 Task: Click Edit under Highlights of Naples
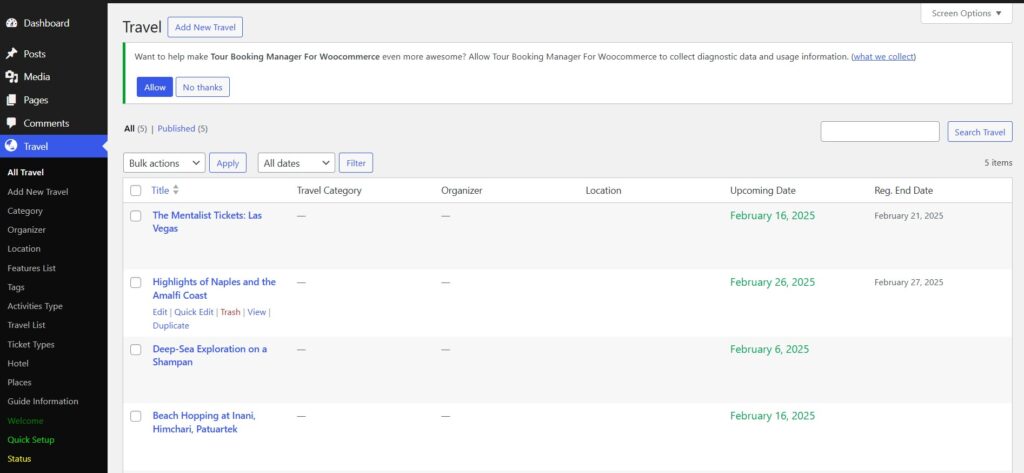point(160,312)
